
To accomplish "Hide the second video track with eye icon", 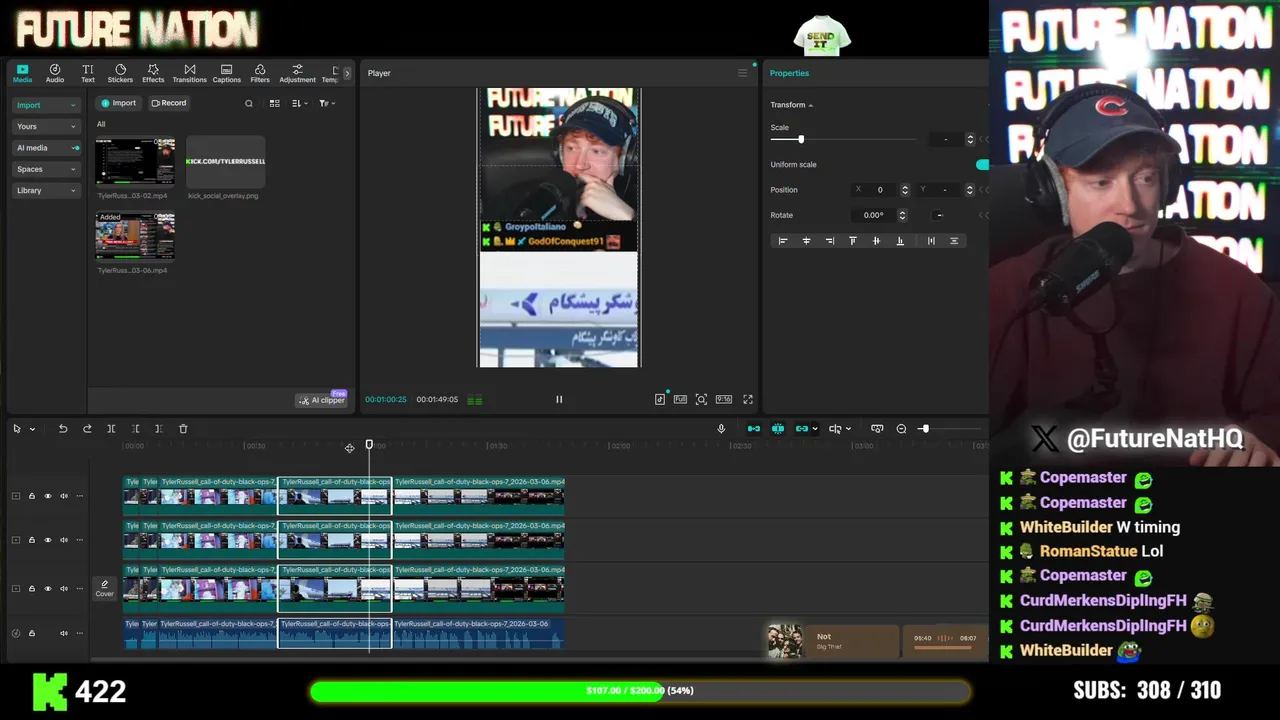I will coord(47,540).
